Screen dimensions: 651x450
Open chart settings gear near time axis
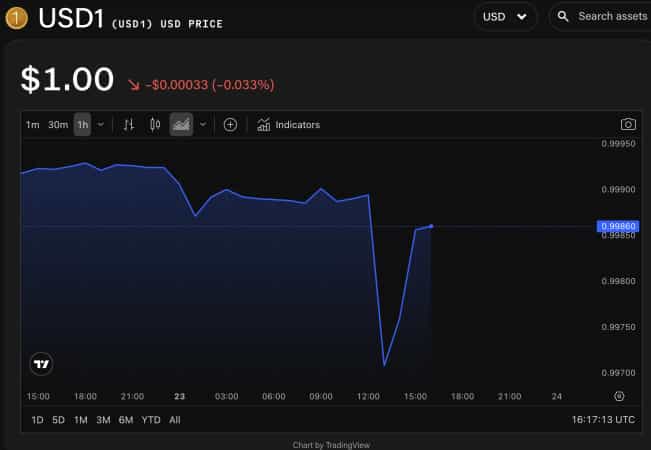pyautogui.click(x=619, y=396)
